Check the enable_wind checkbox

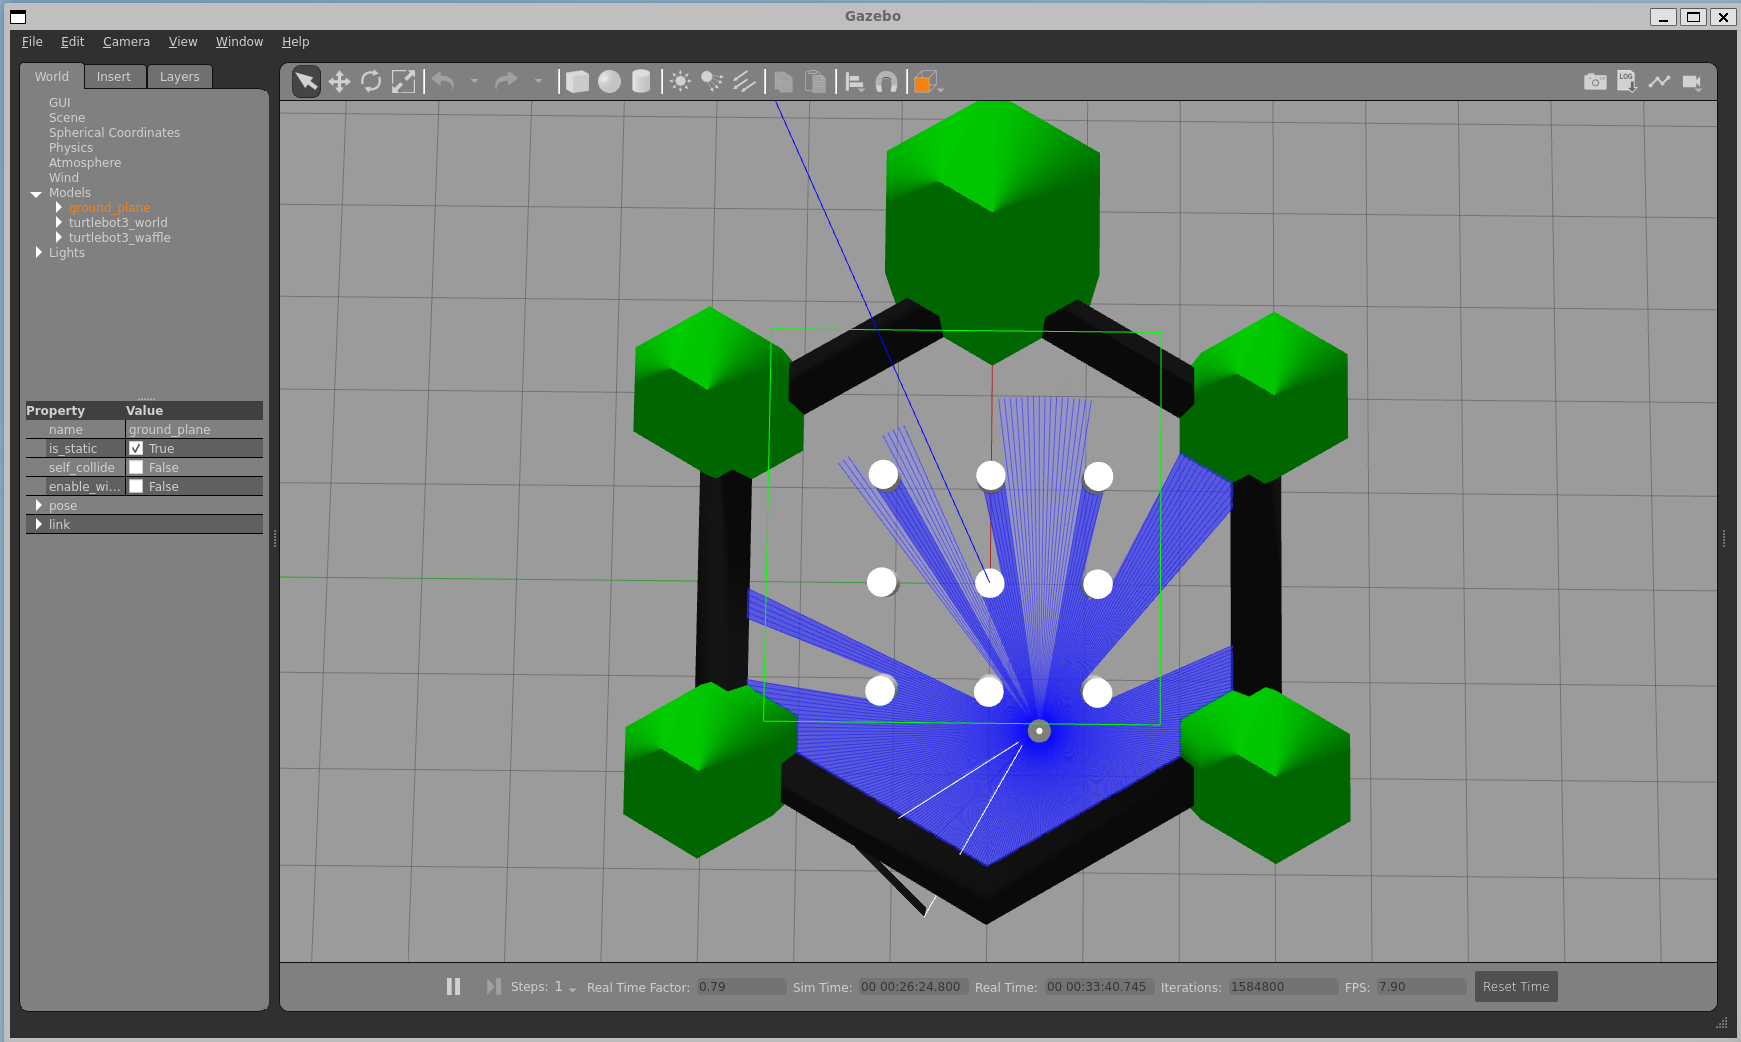(137, 486)
